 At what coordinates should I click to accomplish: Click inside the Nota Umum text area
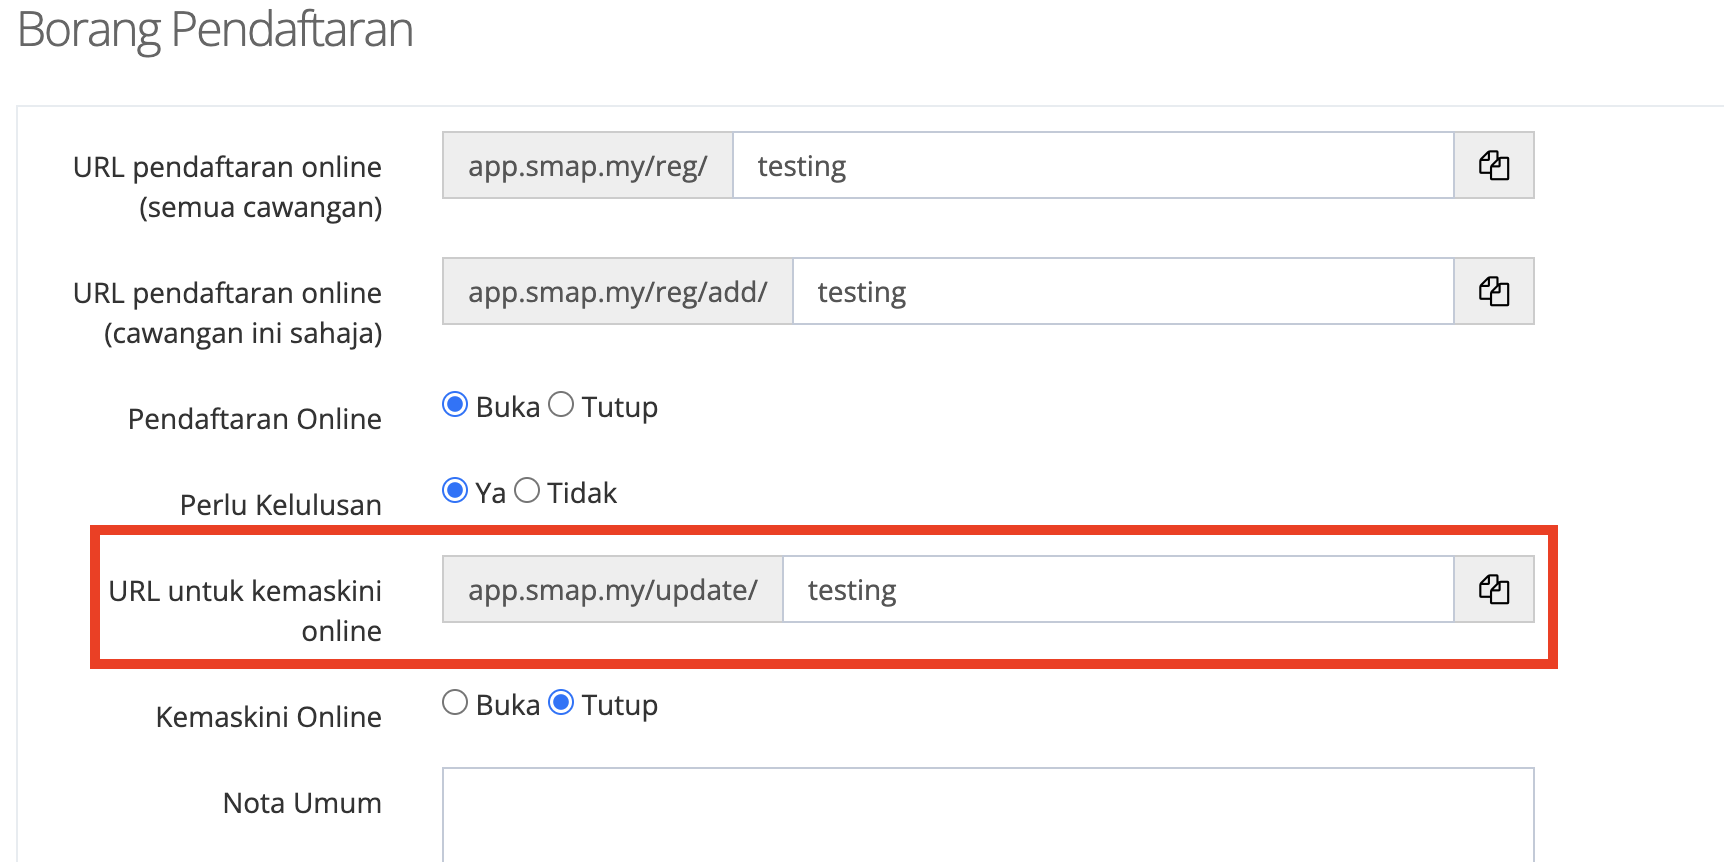987,814
